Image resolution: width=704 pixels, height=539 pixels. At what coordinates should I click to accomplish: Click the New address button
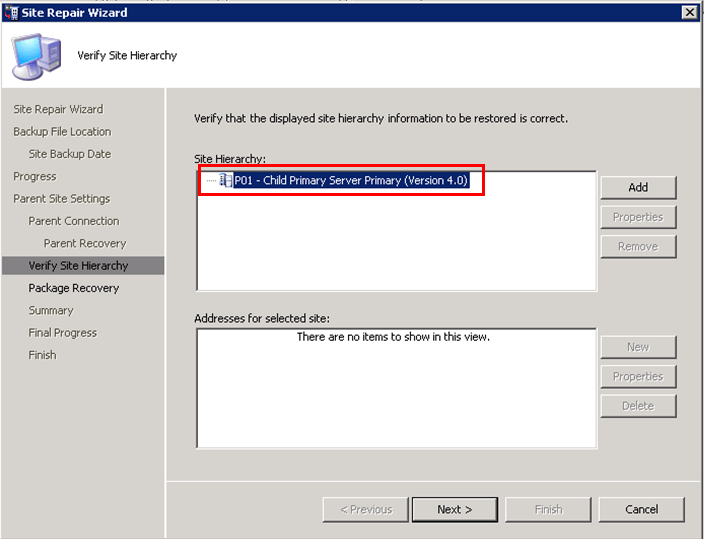click(638, 347)
